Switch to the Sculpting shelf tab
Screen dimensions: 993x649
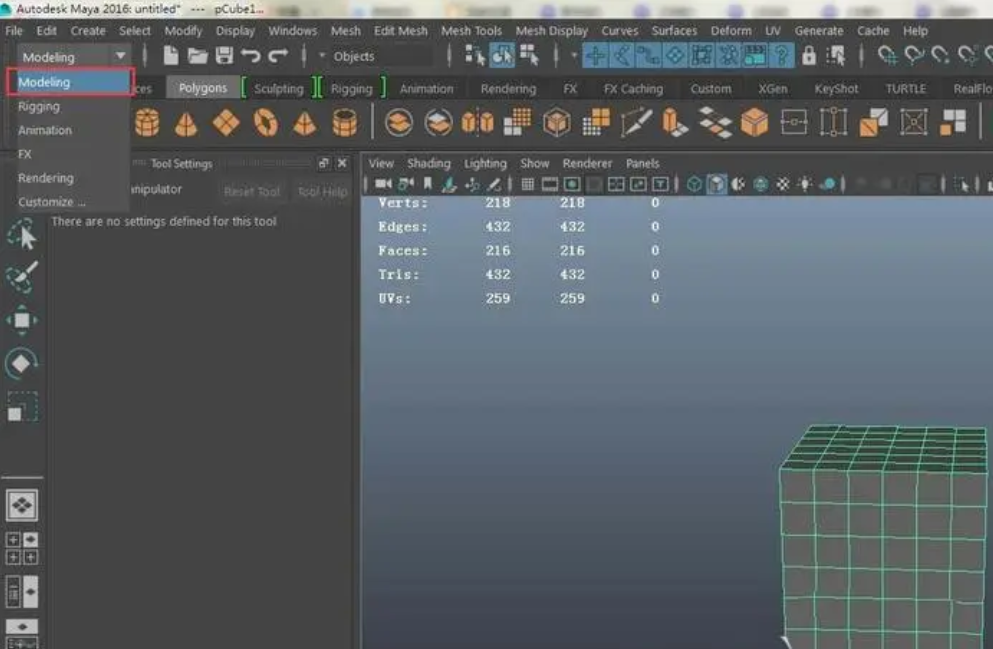279,89
